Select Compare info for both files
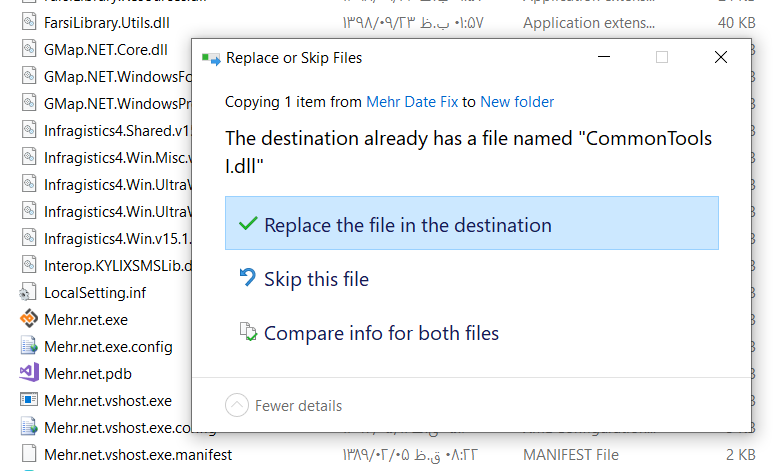781x471 pixels. click(x=381, y=333)
